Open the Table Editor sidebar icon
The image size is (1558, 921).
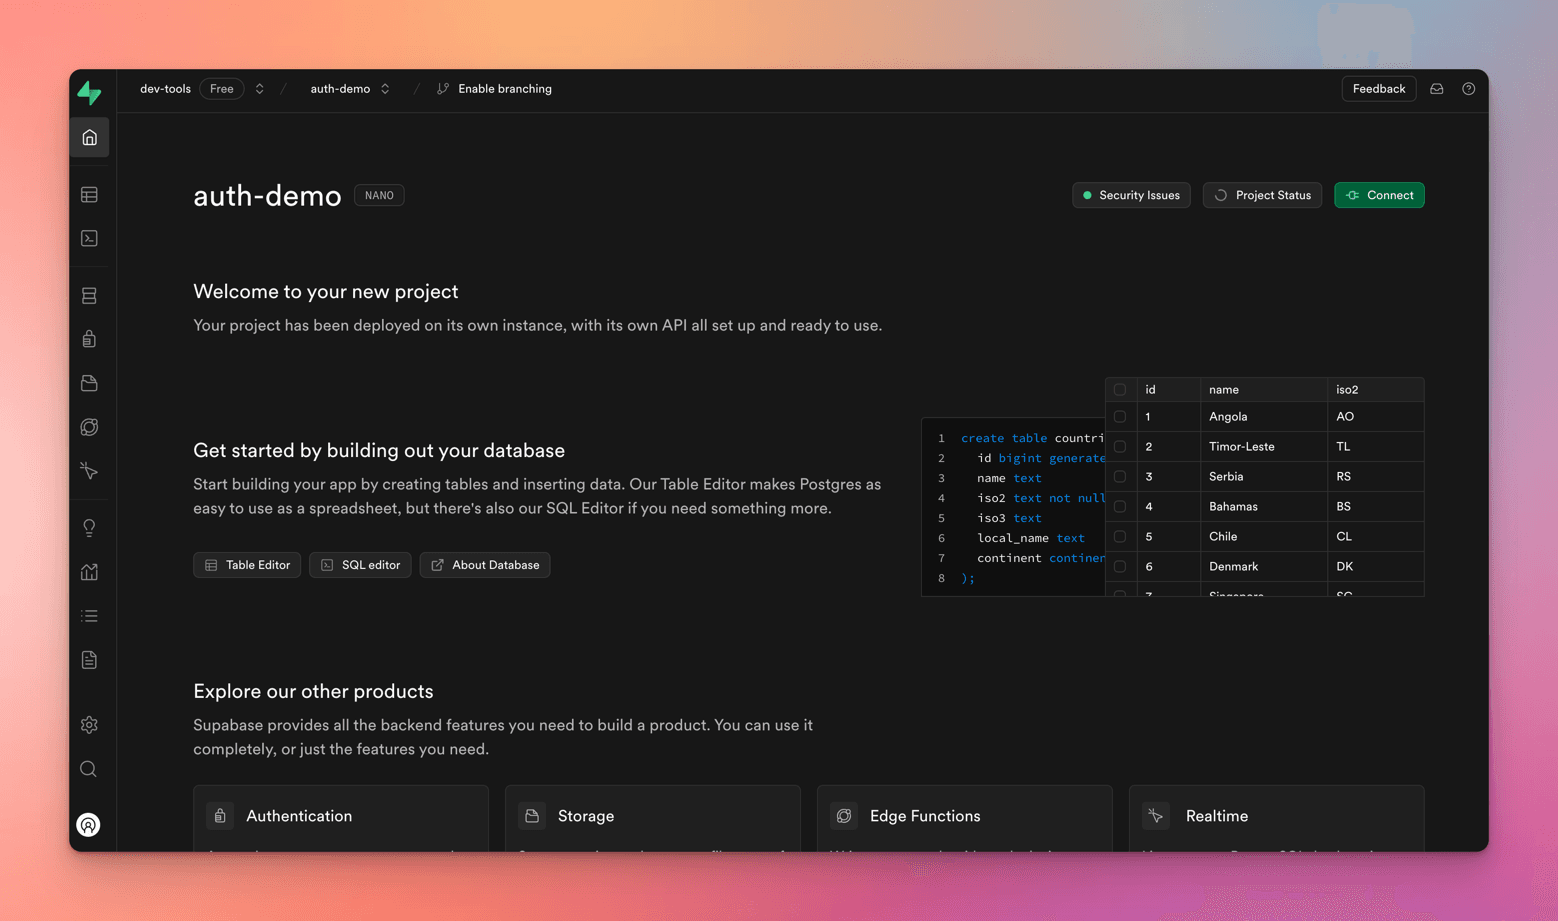(89, 195)
